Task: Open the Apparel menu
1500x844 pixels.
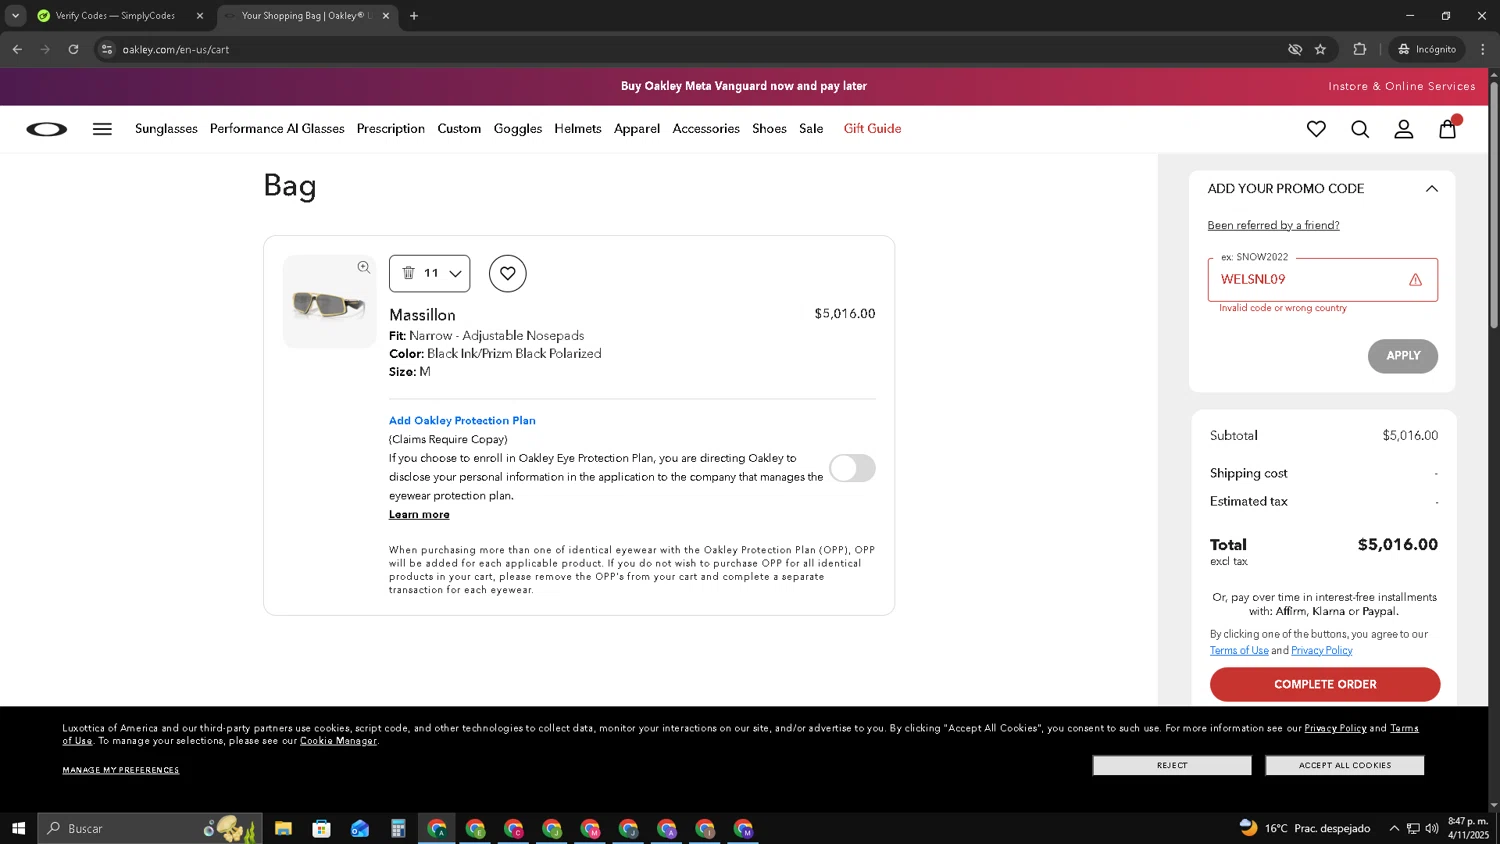Action: 637,129
